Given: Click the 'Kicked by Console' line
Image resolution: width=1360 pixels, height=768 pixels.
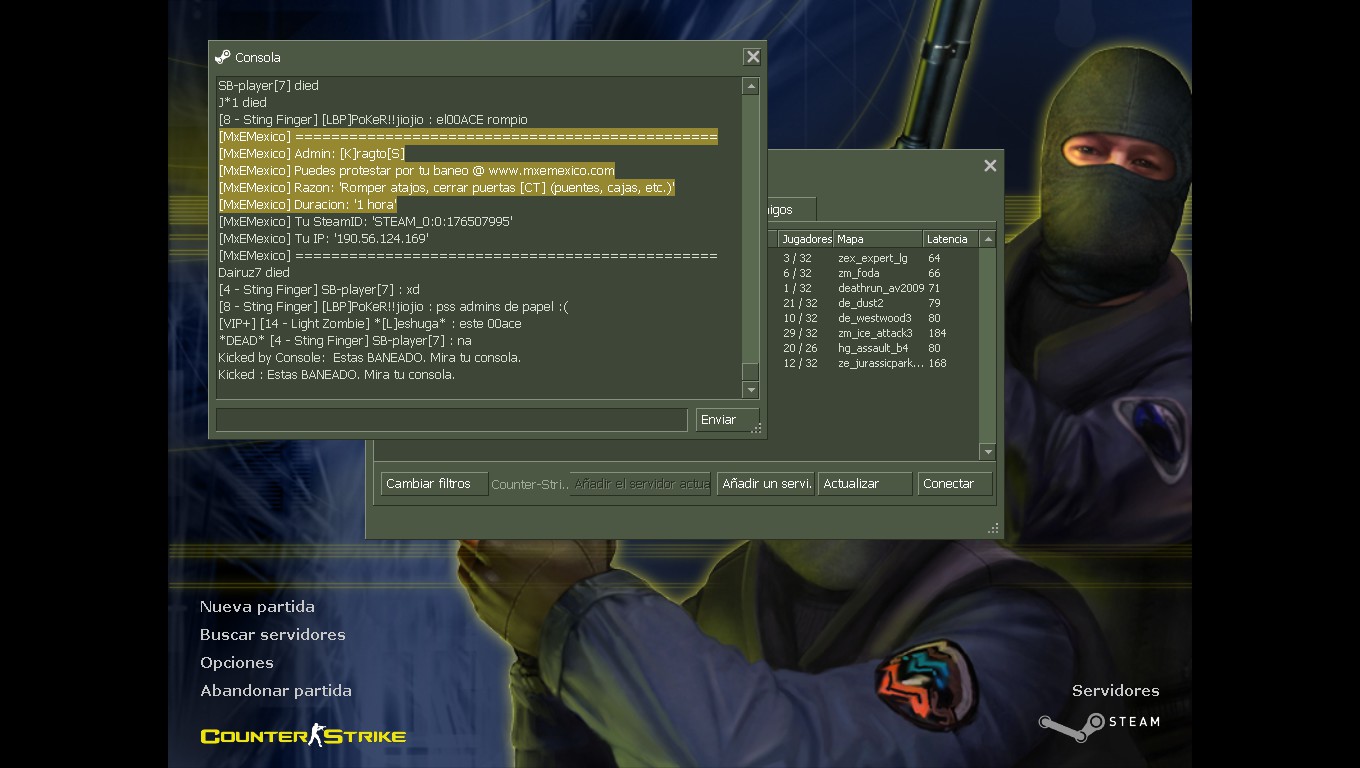Looking at the screenshot, I should 369,358.
